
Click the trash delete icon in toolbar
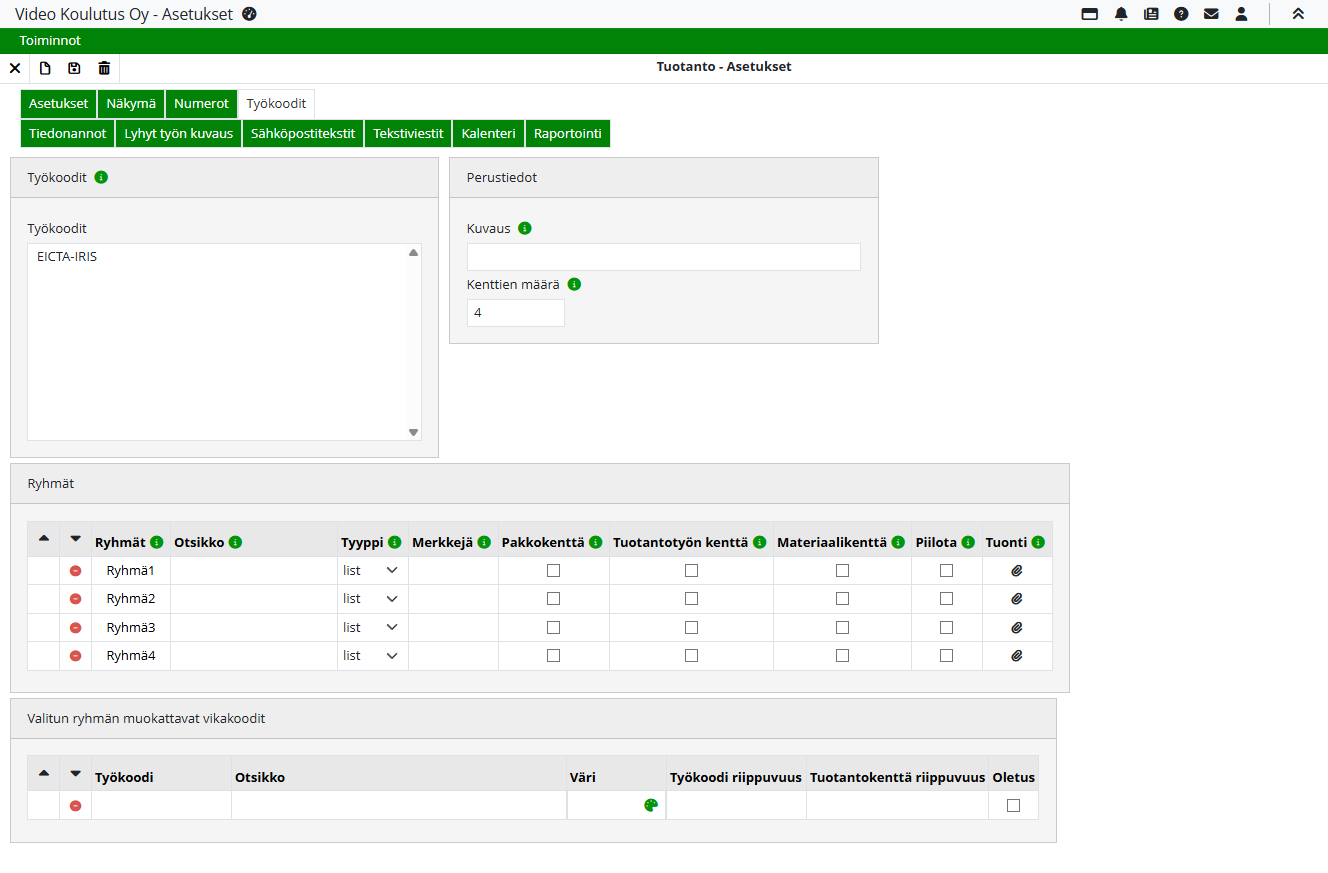pyautogui.click(x=104, y=68)
